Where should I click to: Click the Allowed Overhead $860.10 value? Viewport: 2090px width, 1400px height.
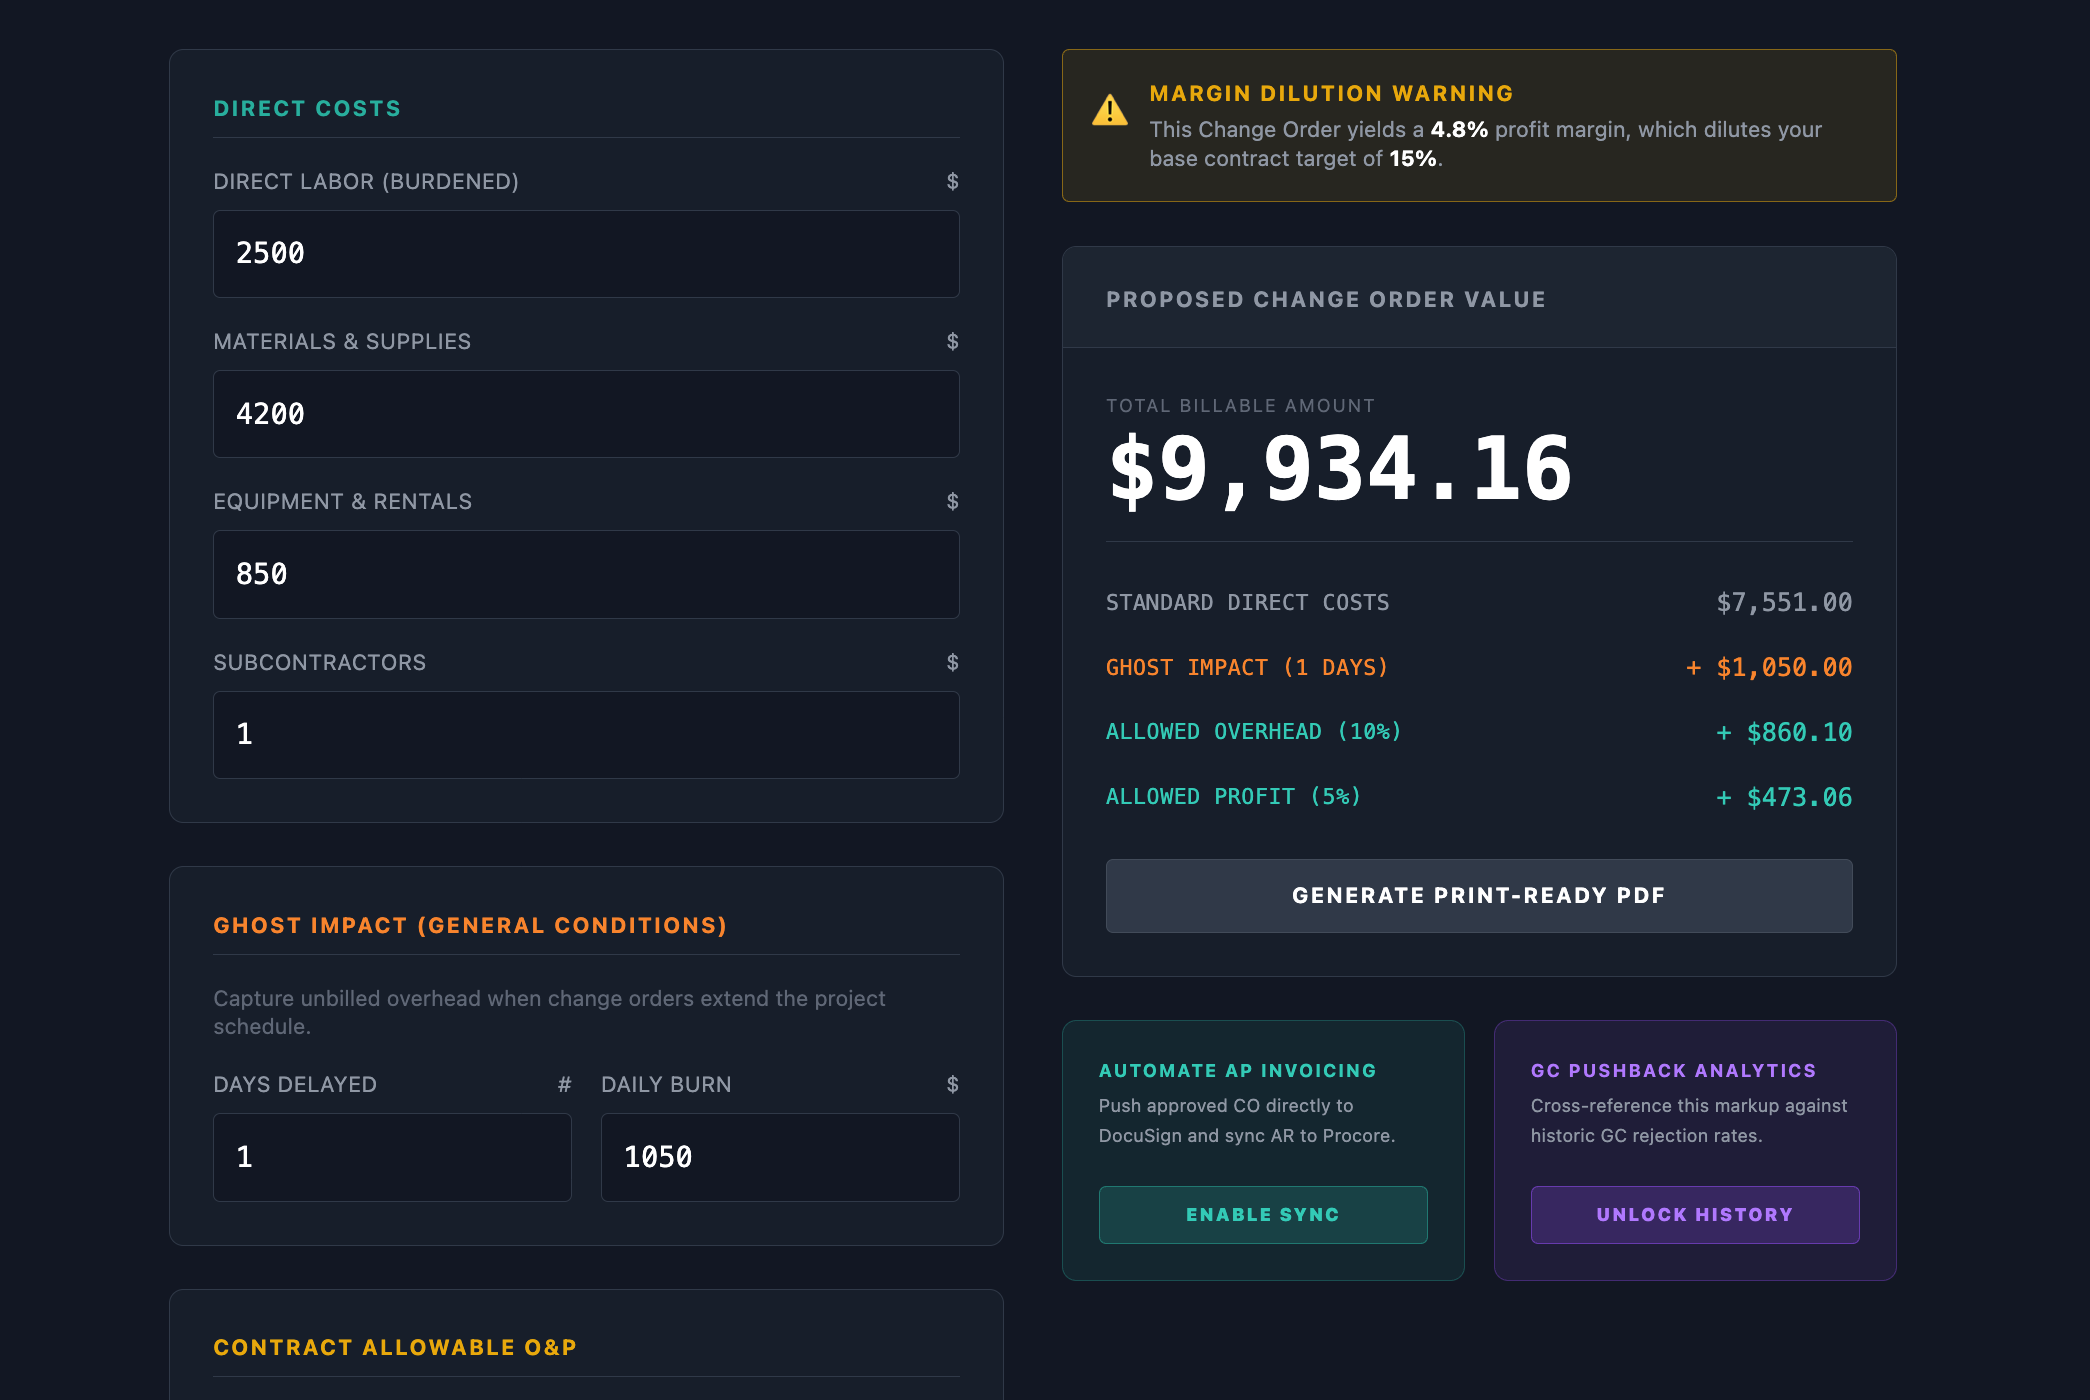click(x=1784, y=733)
